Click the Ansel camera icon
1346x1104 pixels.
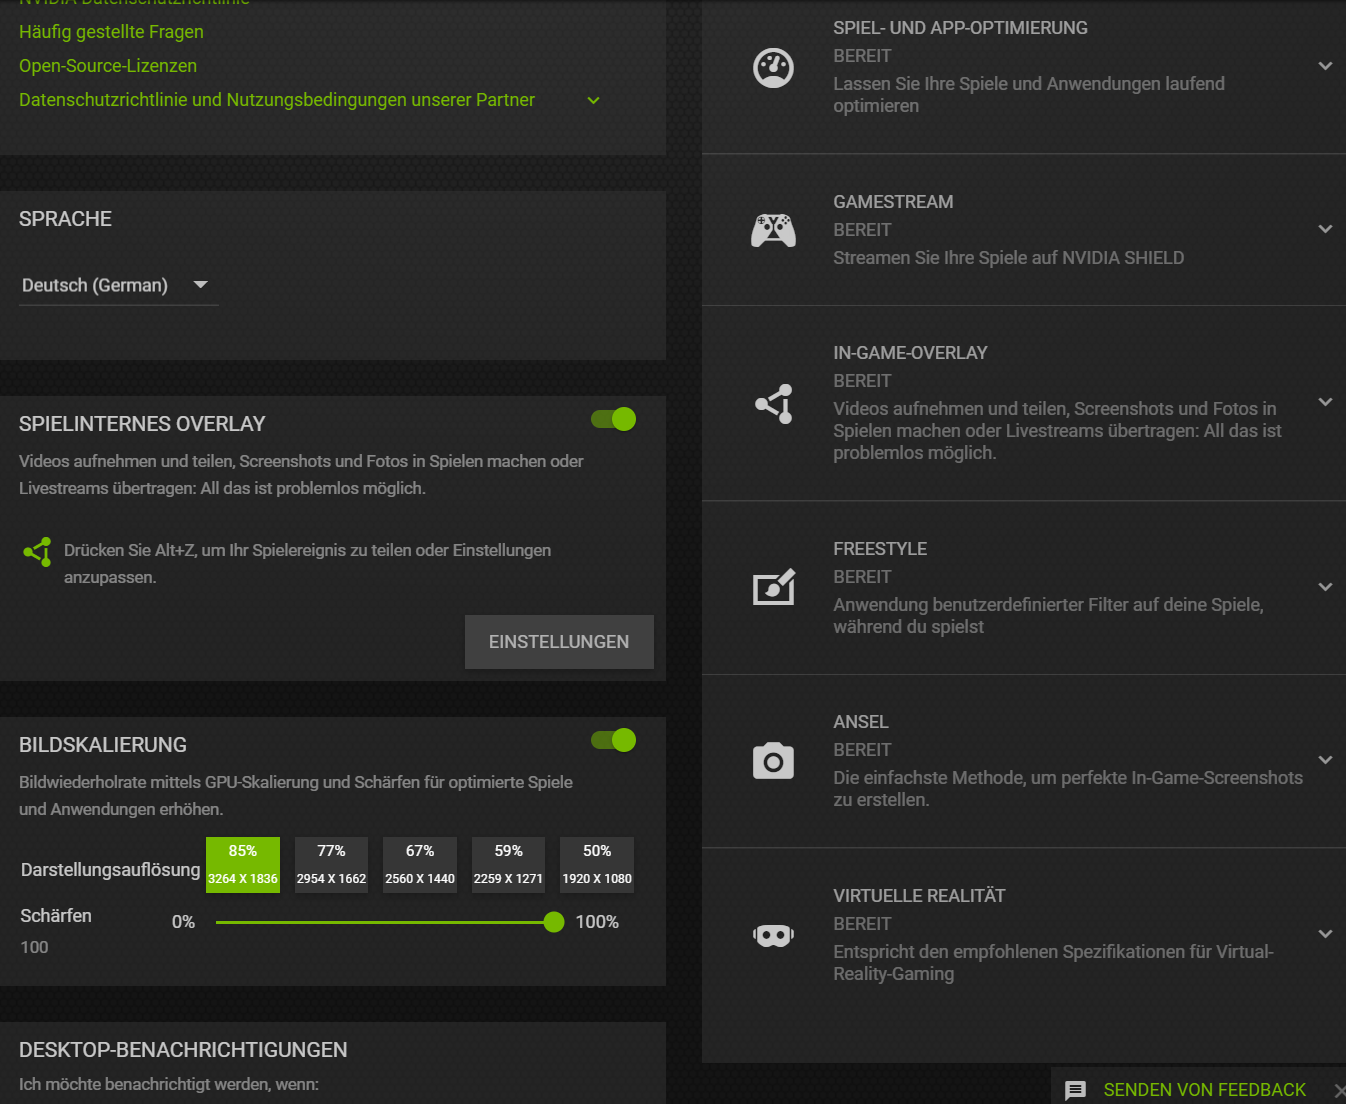(x=773, y=761)
